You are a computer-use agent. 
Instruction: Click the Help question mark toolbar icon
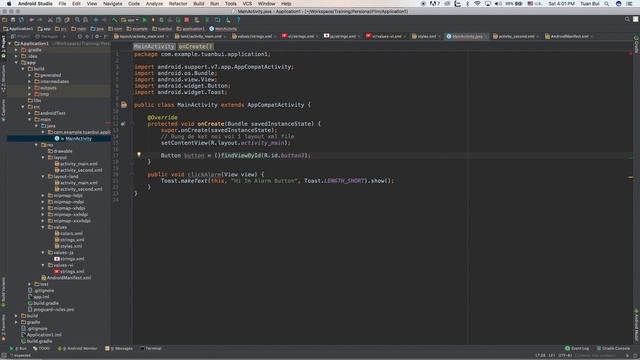[238, 20]
